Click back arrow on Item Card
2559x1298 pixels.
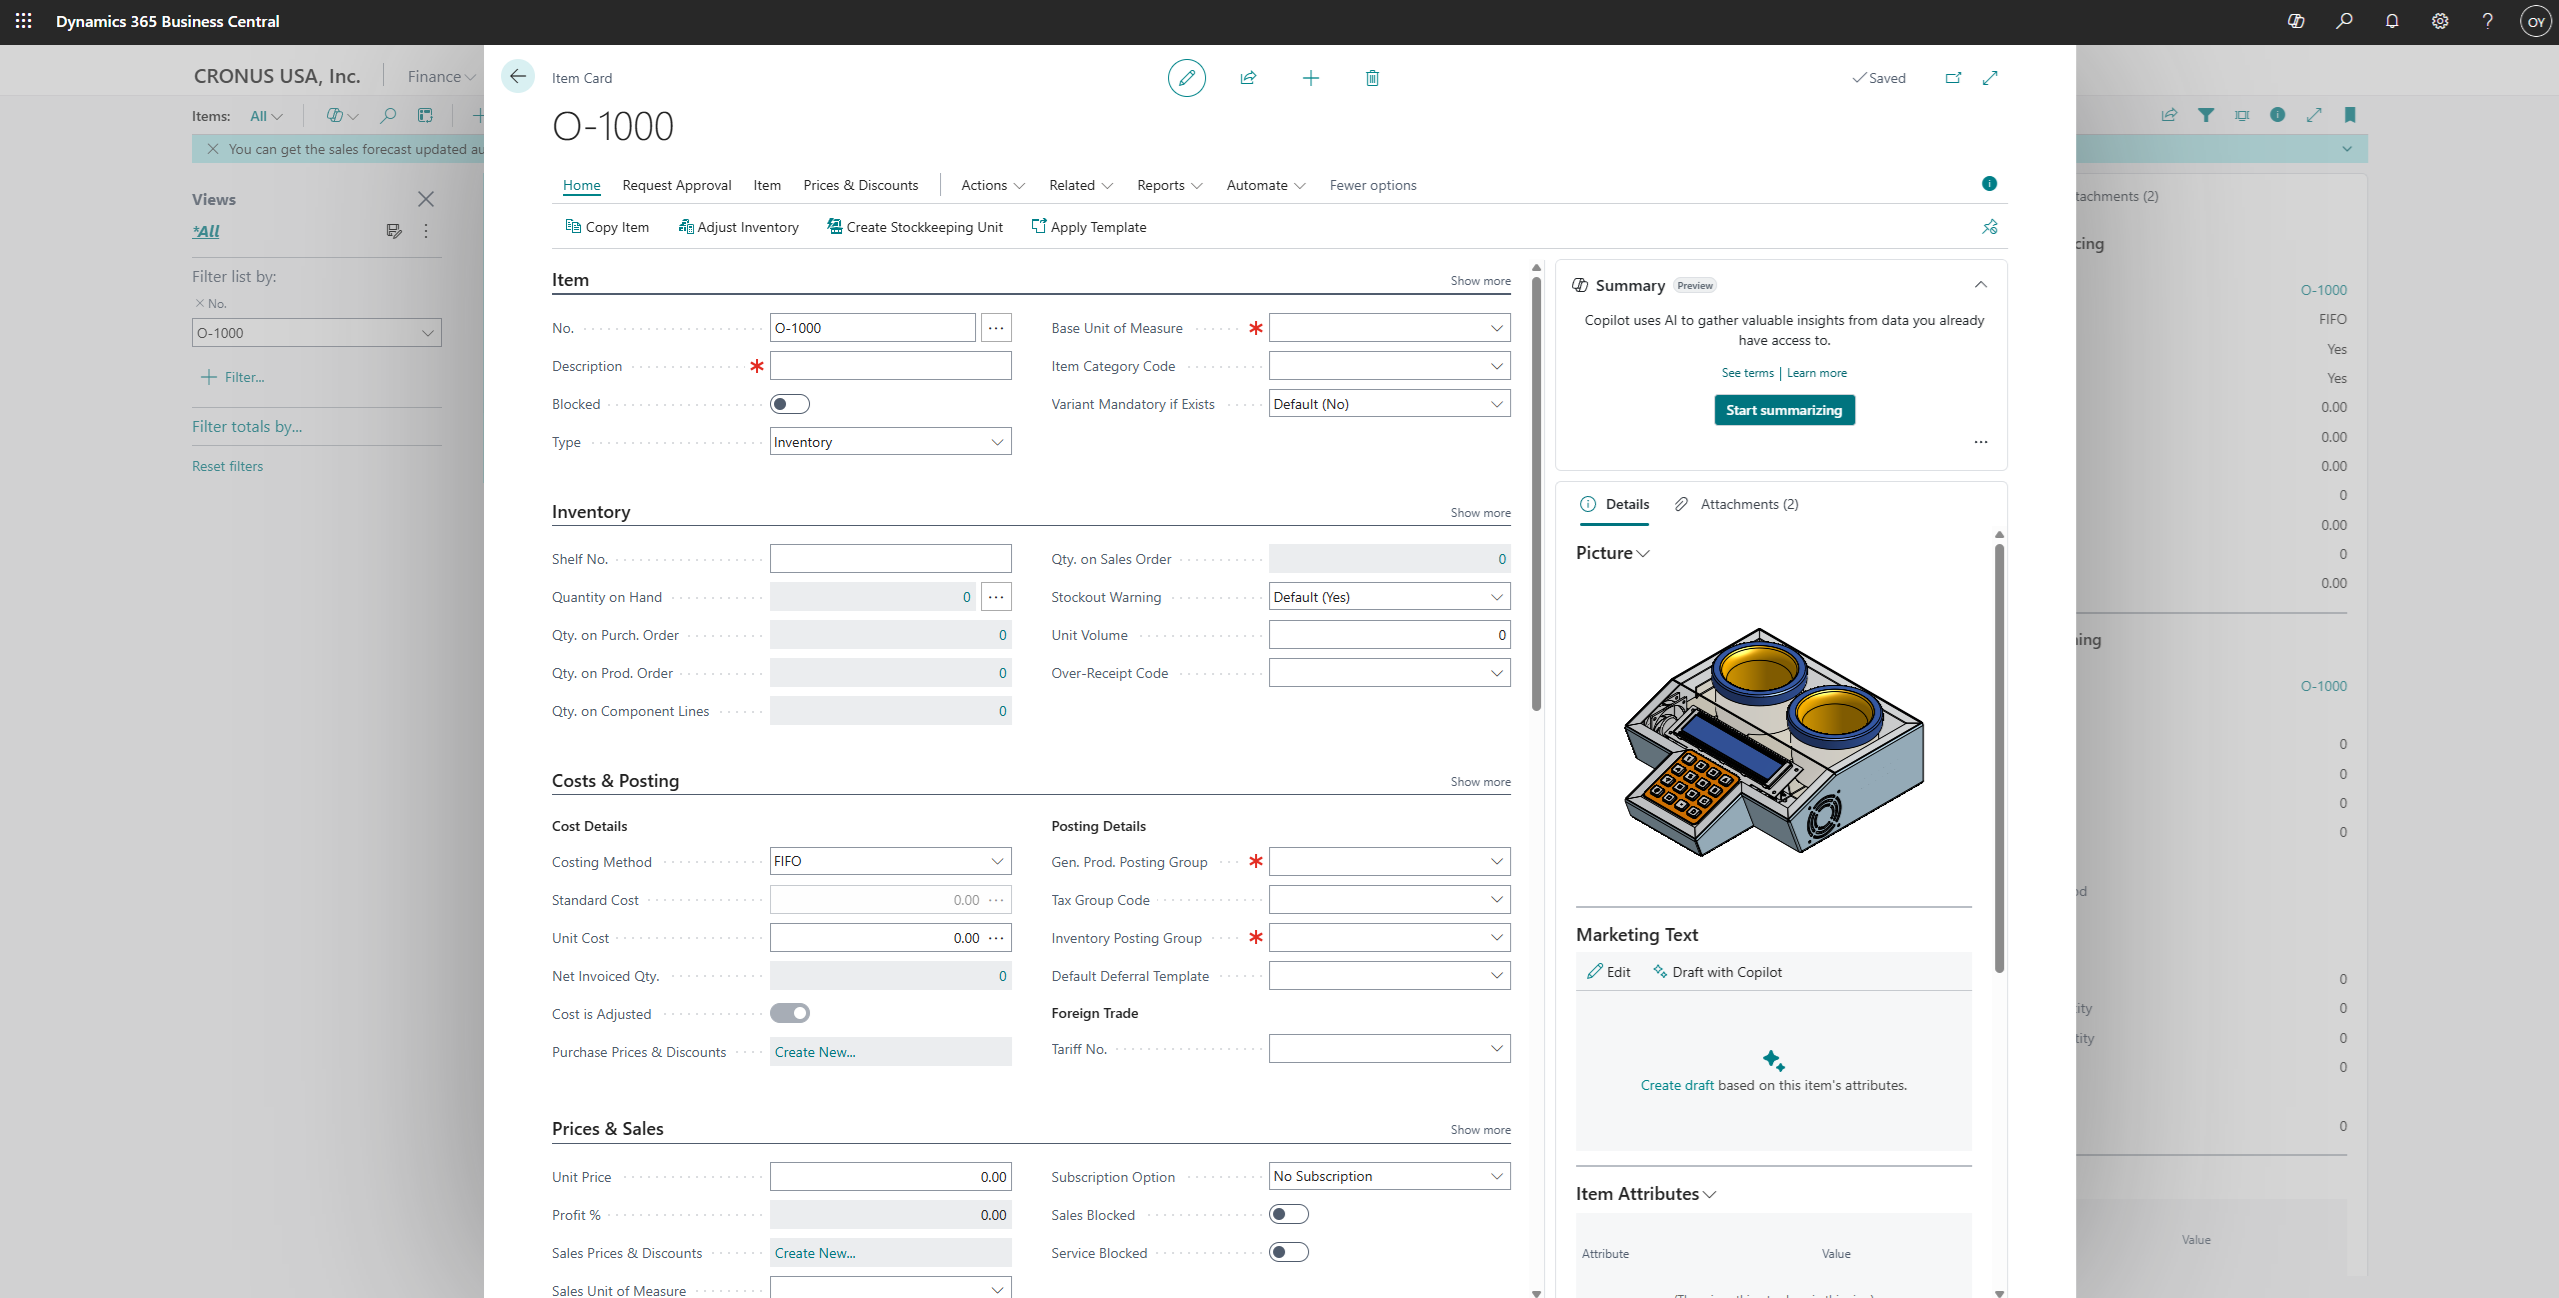click(518, 77)
